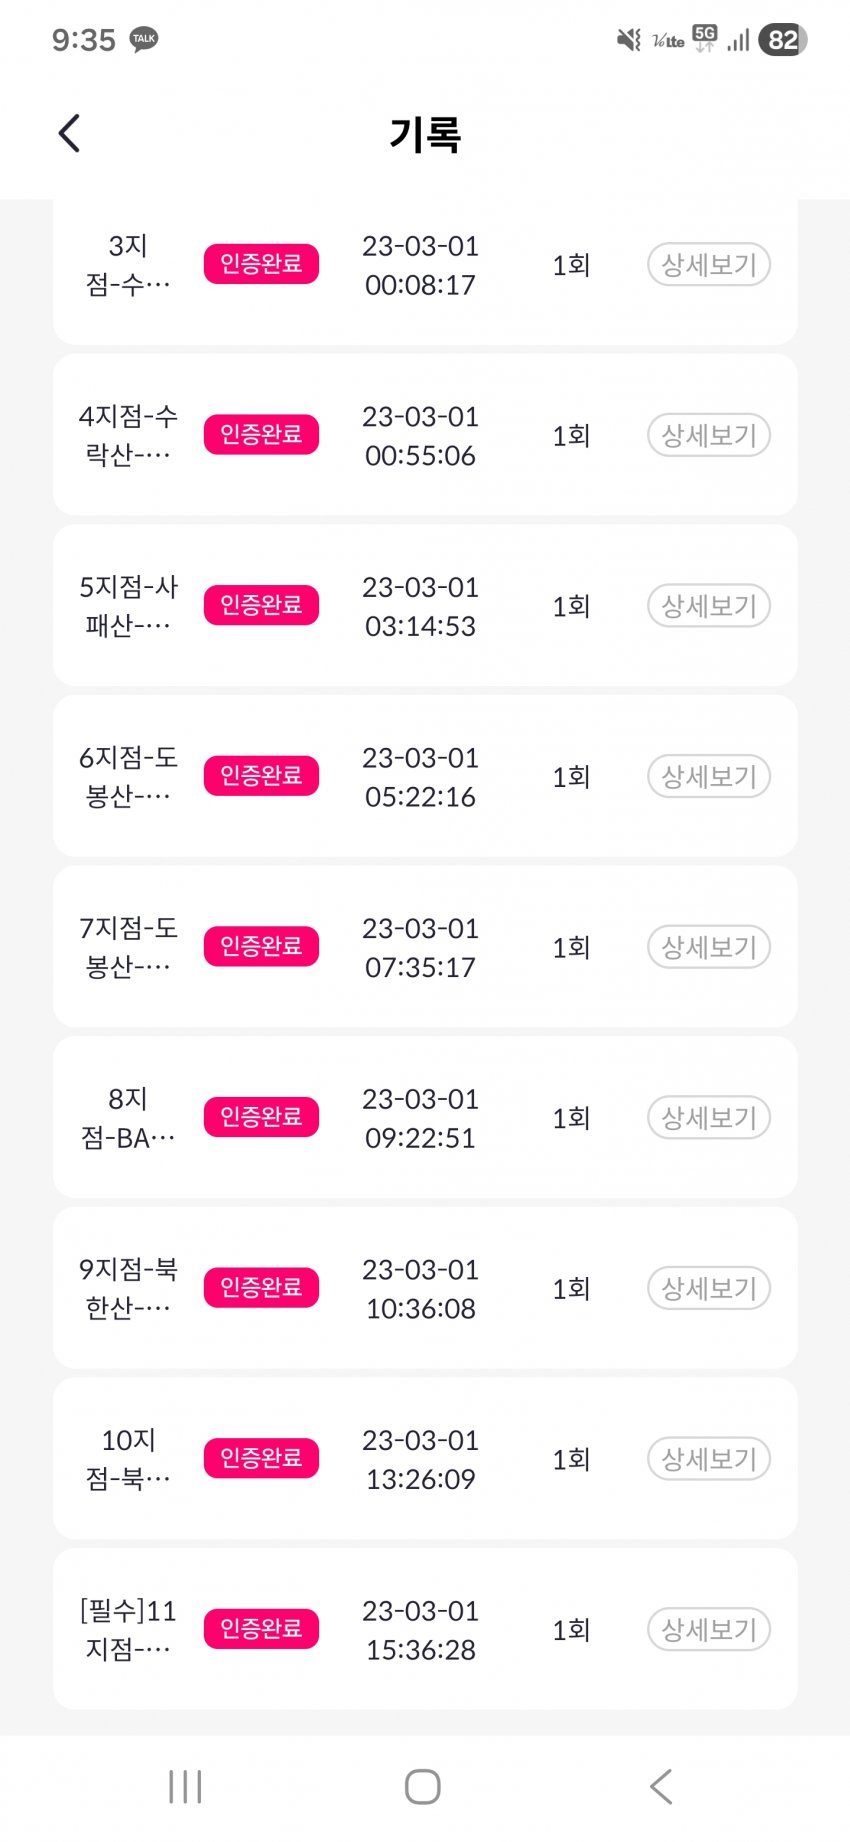Open 상세보기 for the 00:08:17 record

pos(708,265)
